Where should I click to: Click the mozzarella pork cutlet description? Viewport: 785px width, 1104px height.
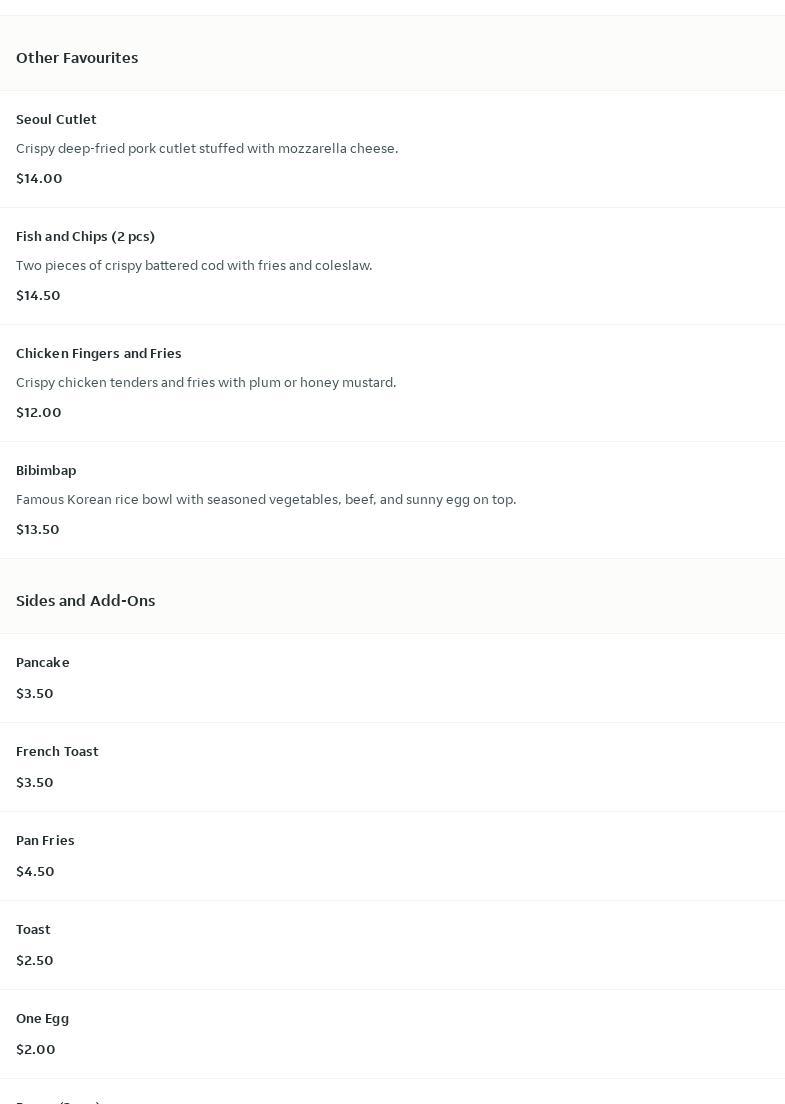coord(207,148)
